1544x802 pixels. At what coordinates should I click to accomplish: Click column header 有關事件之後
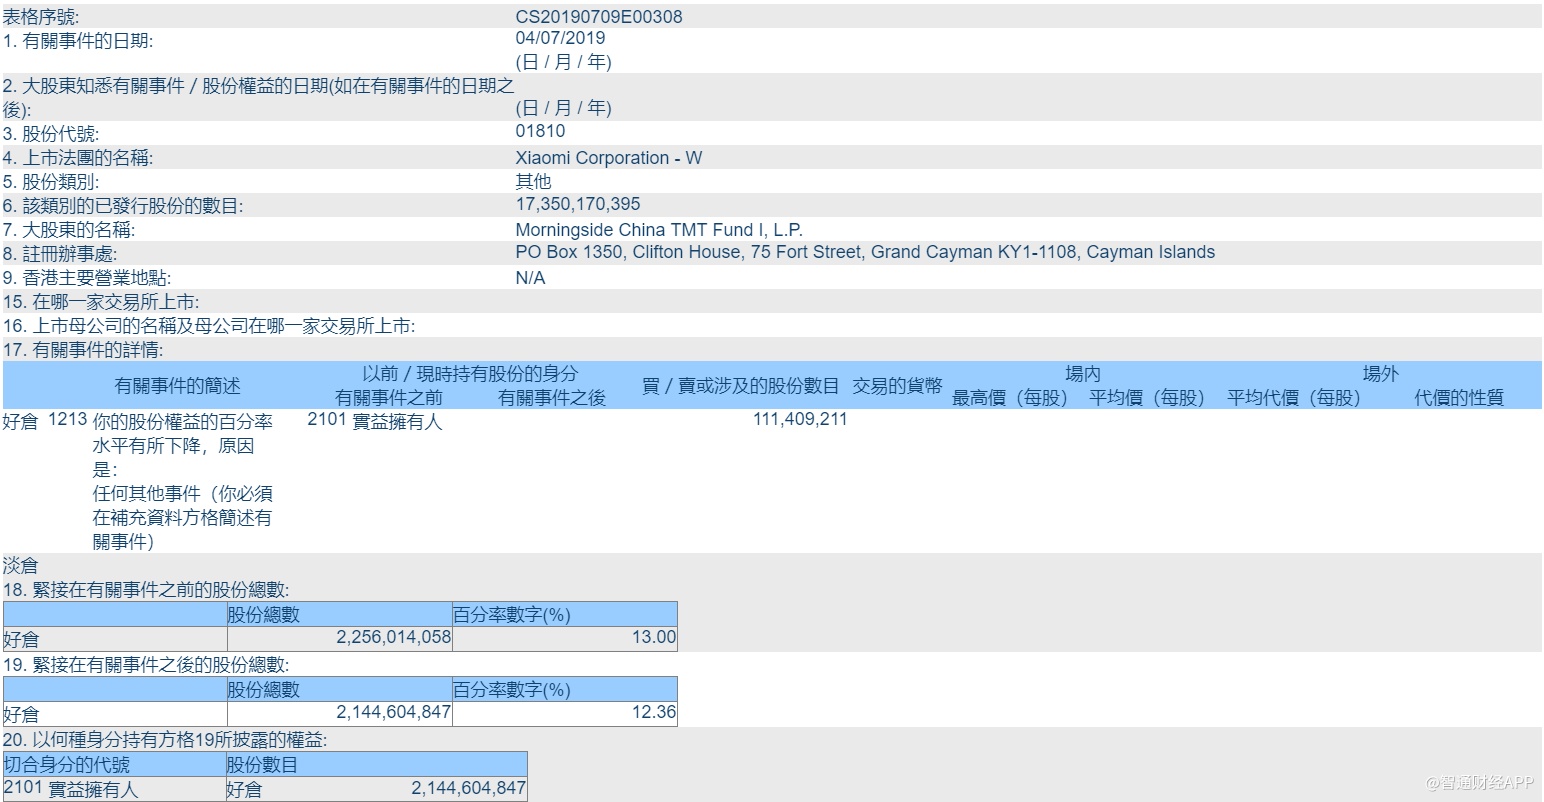[552, 397]
